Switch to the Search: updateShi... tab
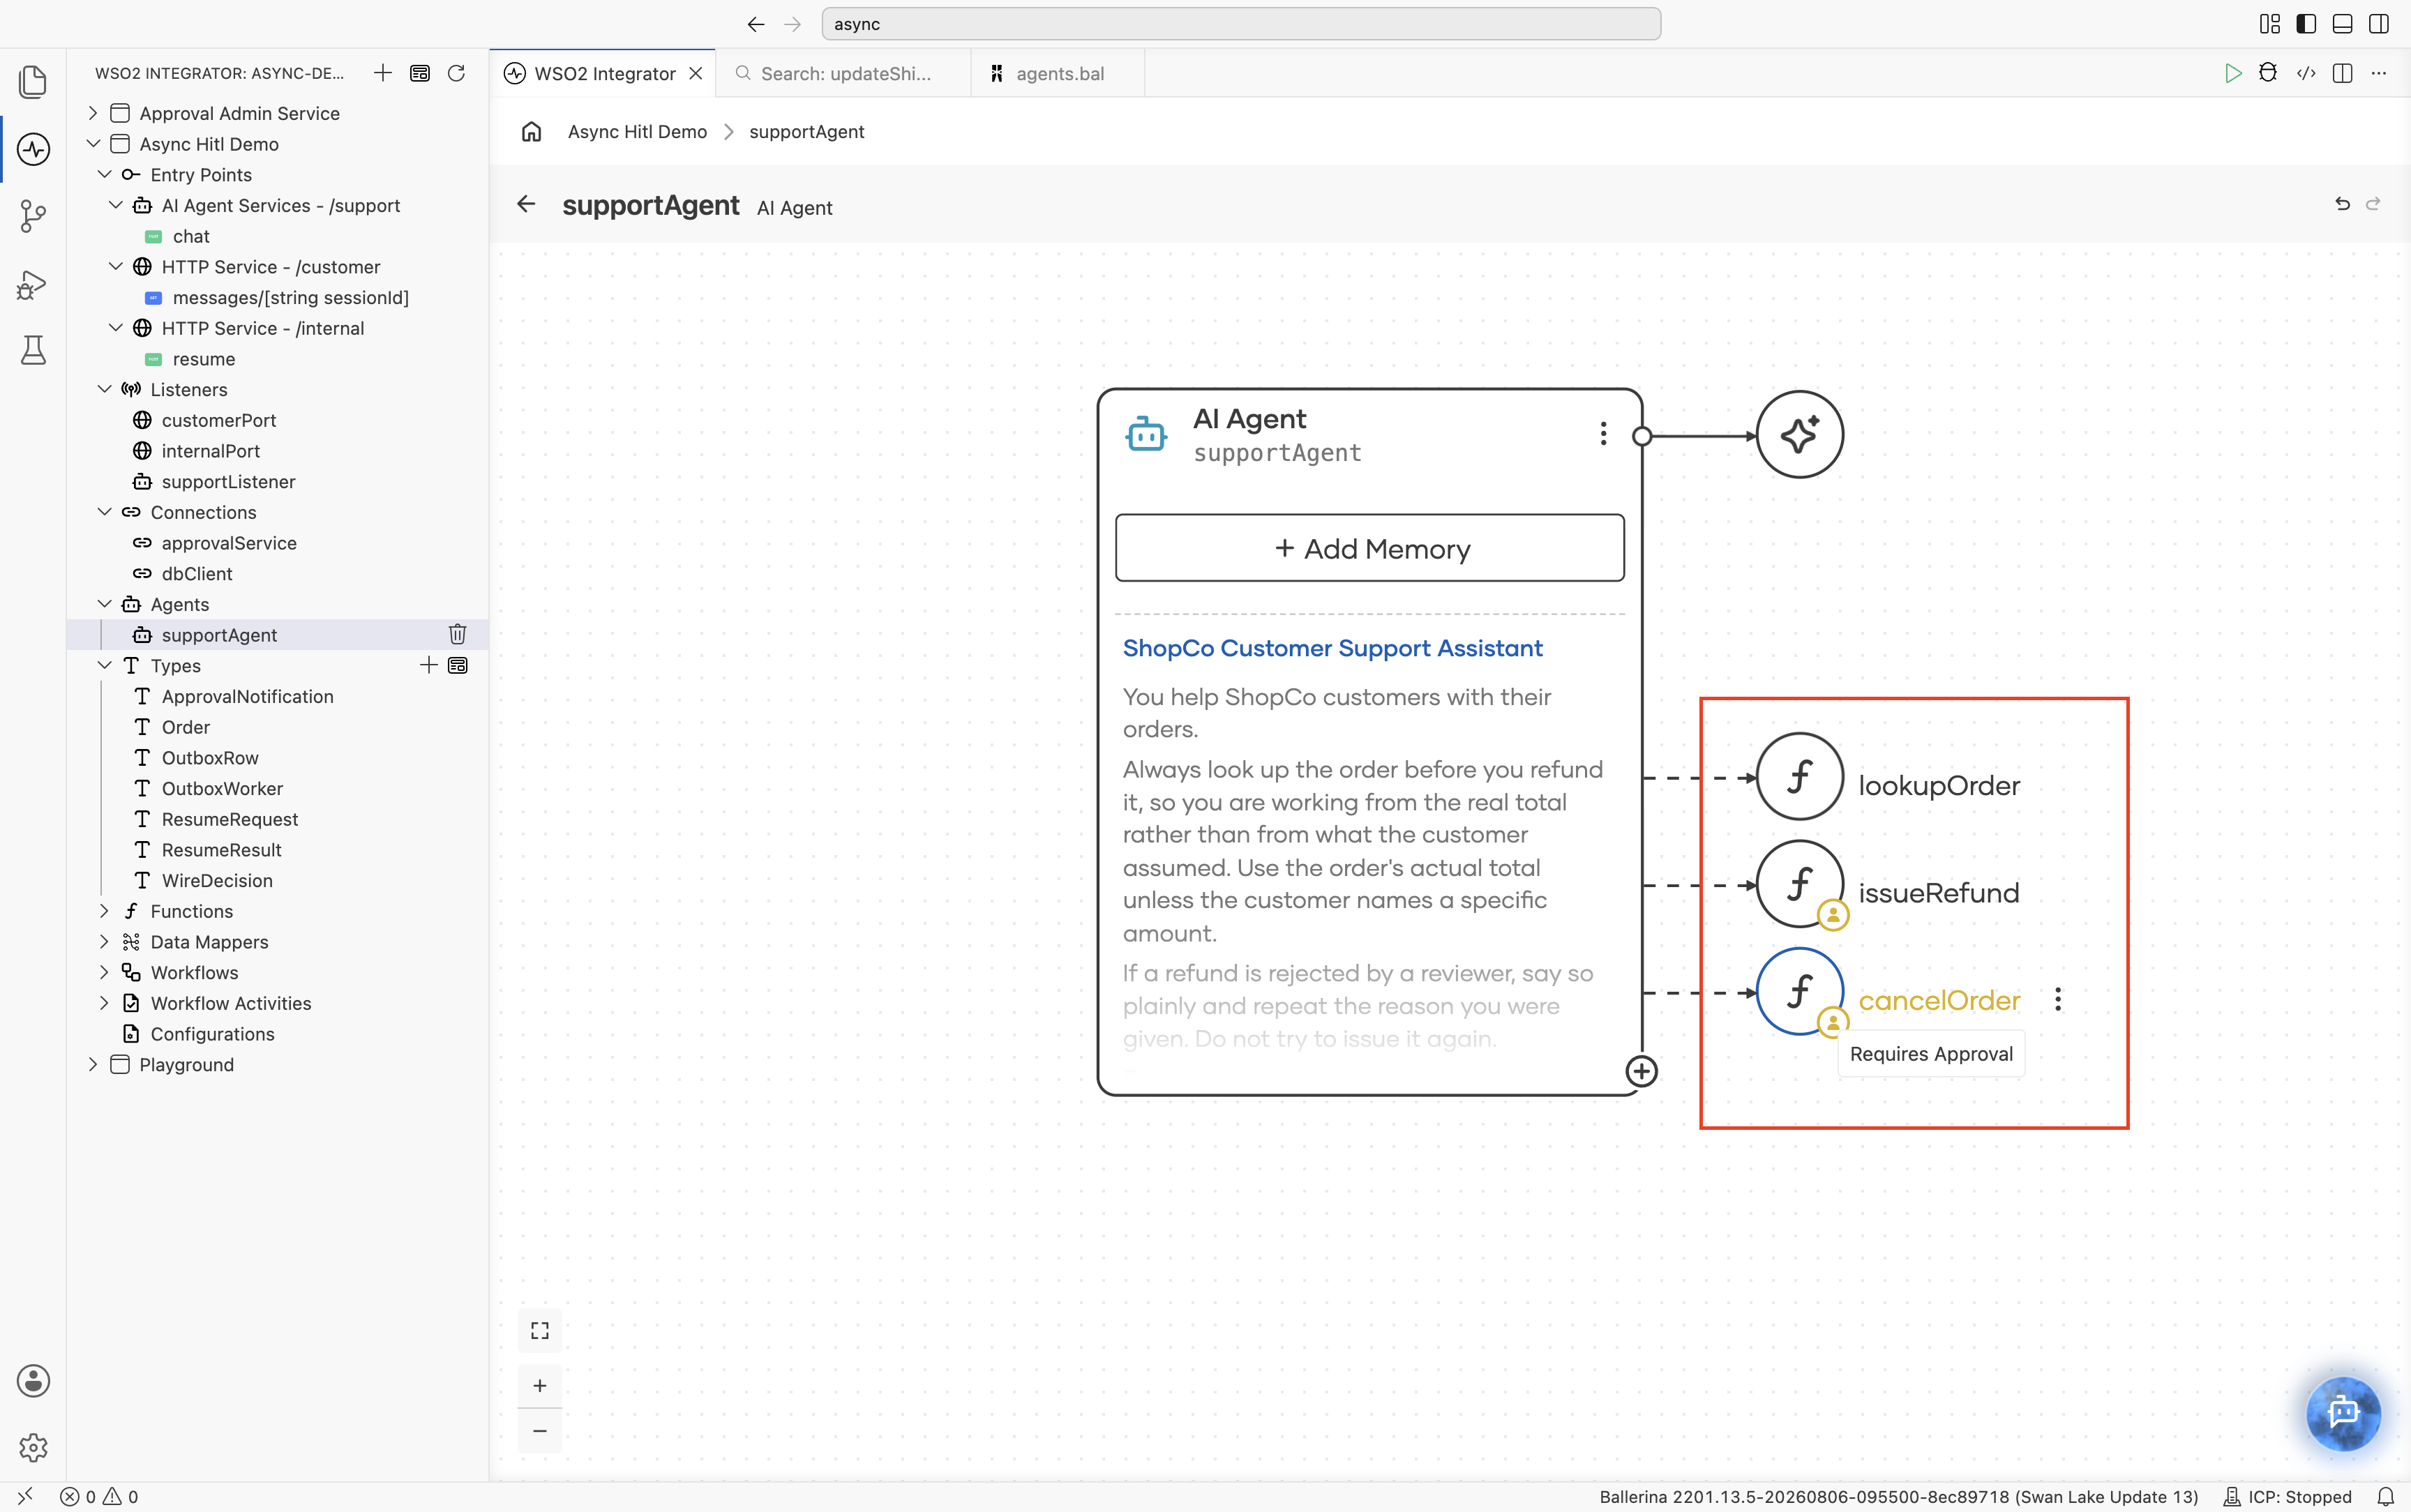The width and height of the screenshot is (2411, 1512). click(x=844, y=73)
